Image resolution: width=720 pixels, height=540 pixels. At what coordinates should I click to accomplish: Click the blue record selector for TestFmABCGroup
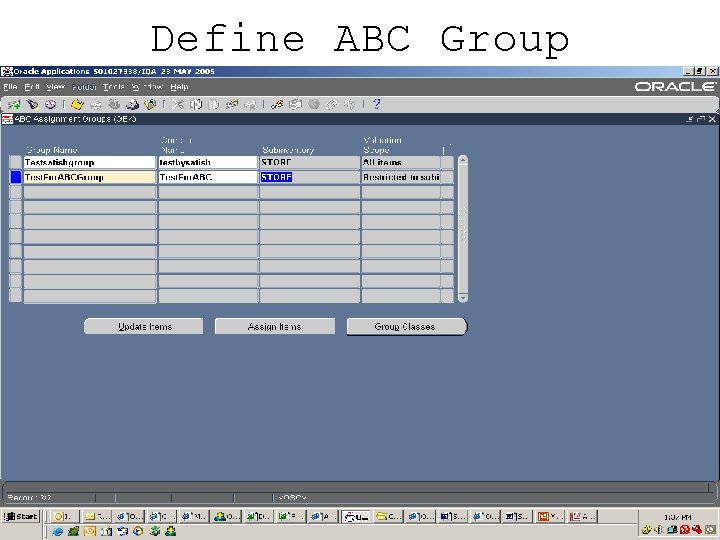click(16, 177)
